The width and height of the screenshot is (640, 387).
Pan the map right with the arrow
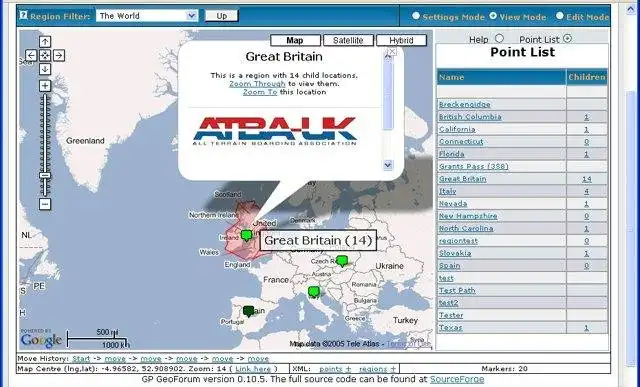point(59,55)
